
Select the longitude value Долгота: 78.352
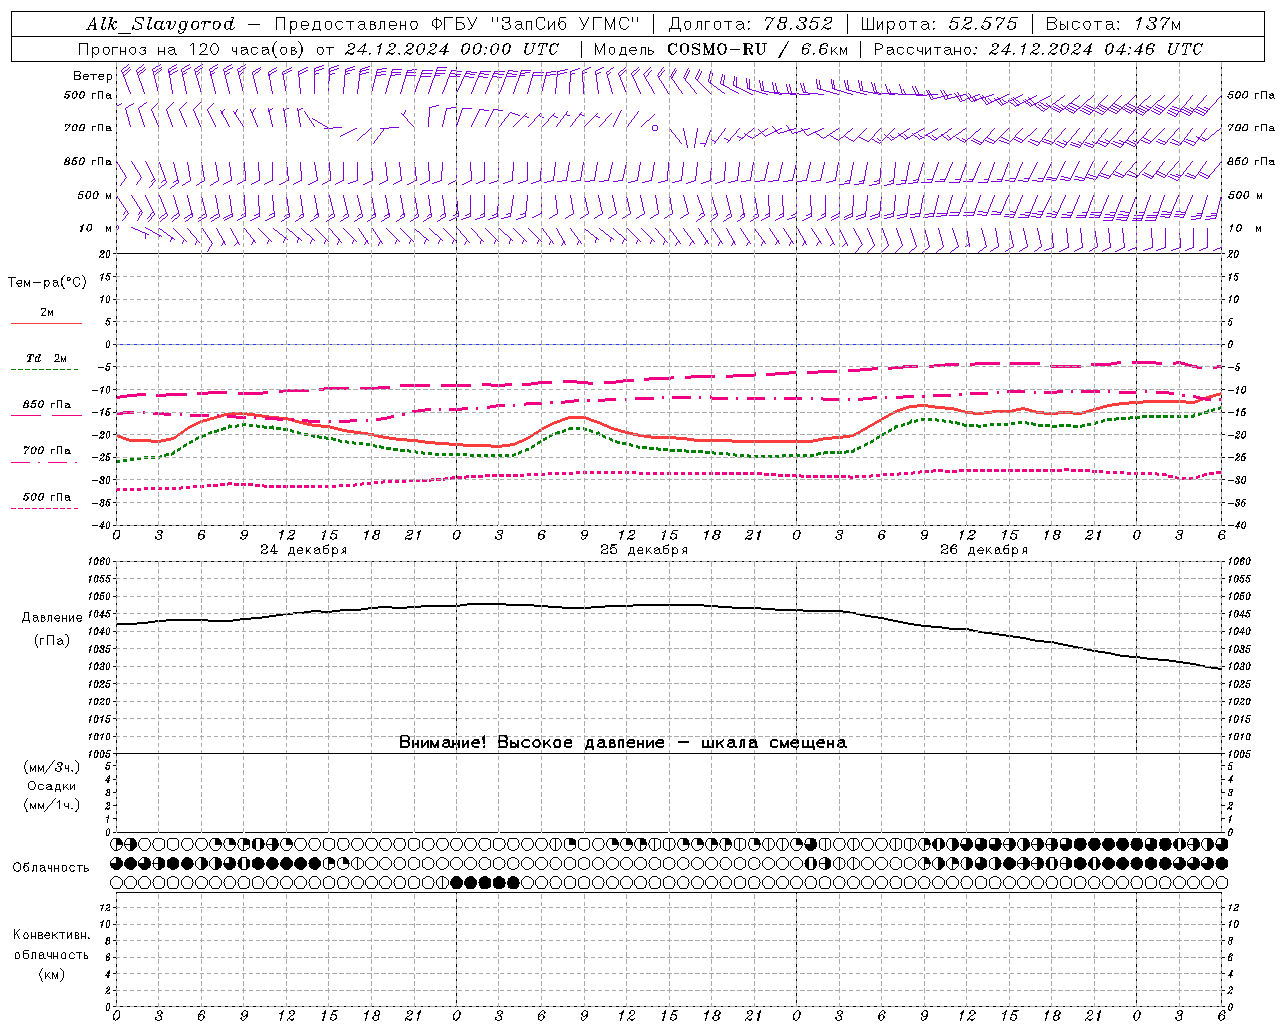[750, 24]
